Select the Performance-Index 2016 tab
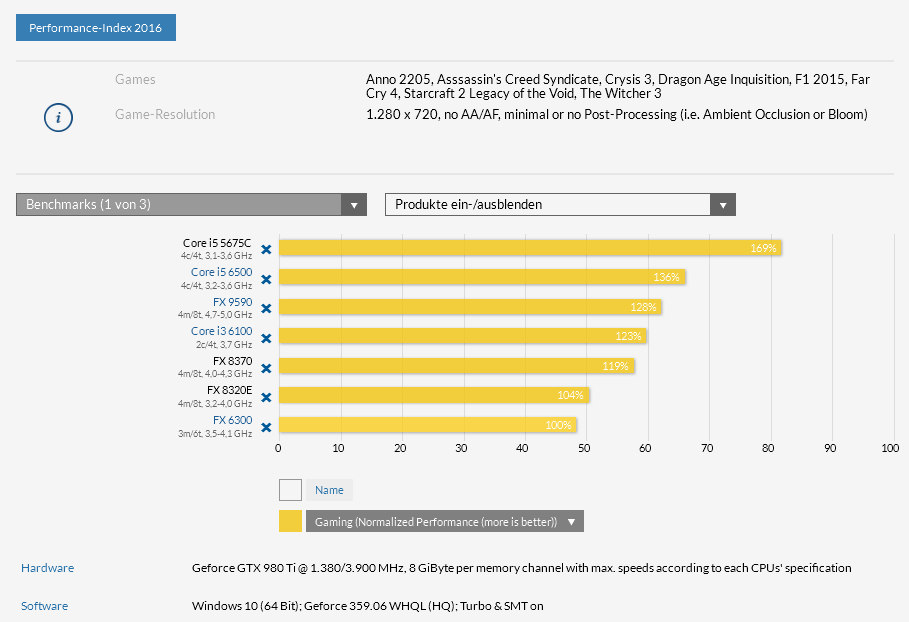Image resolution: width=909 pixels, height=622 pixels. click(96, 28)
